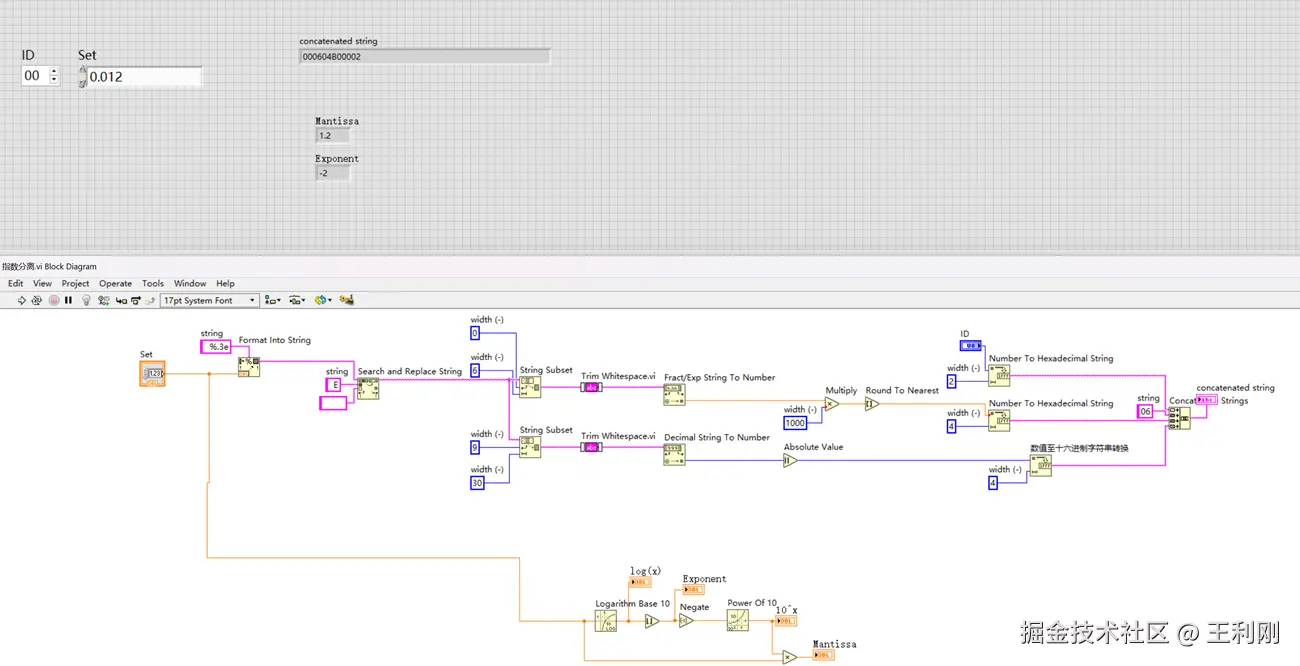Open the Align Objects dropdown

pyautogui.click(x=272, y=300)
